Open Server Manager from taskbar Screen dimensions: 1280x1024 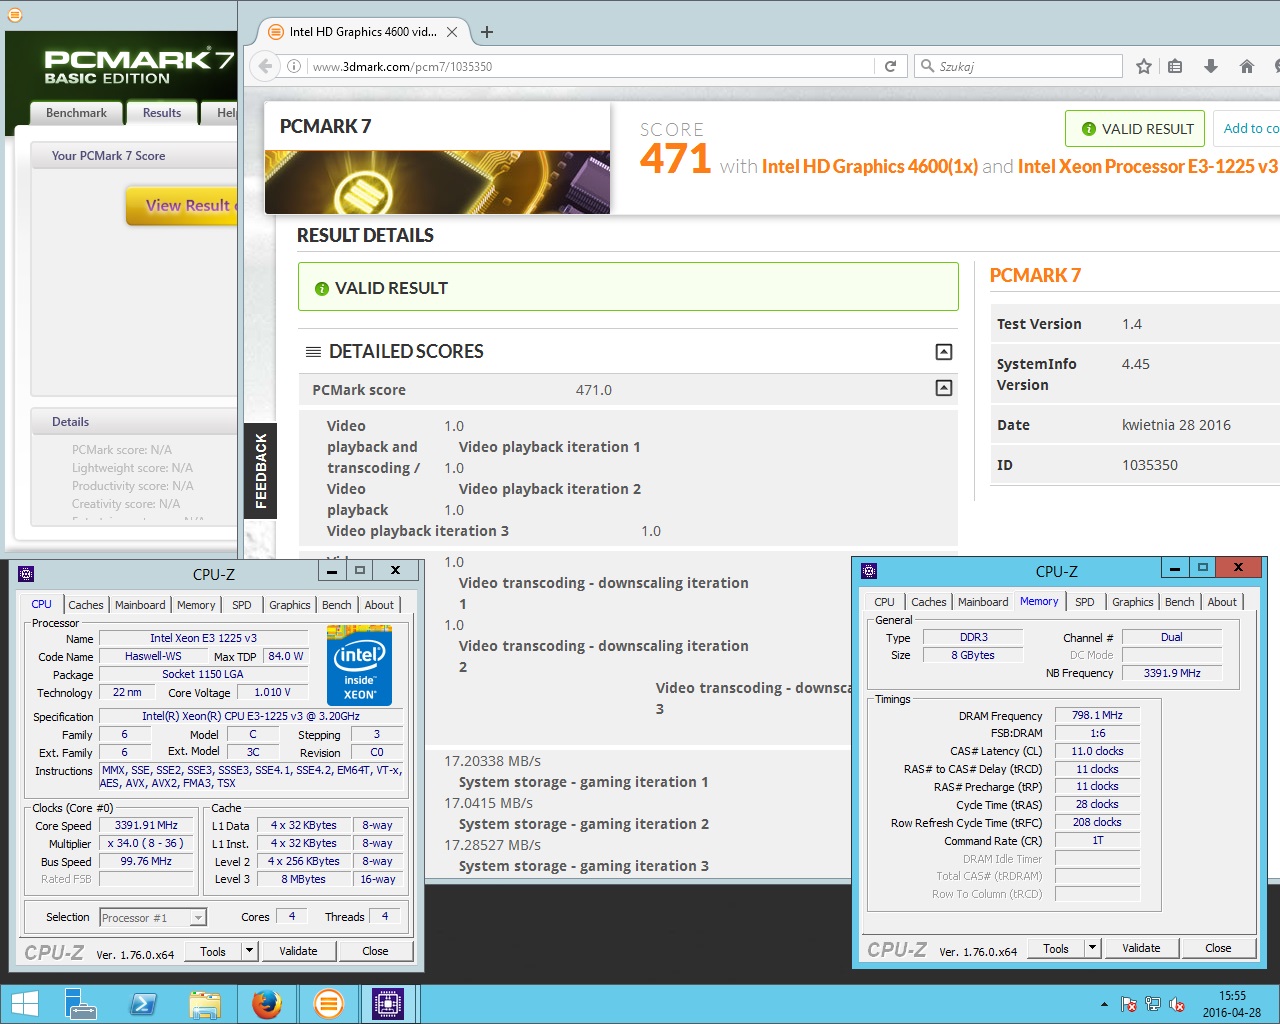[x=80, y=1004]
